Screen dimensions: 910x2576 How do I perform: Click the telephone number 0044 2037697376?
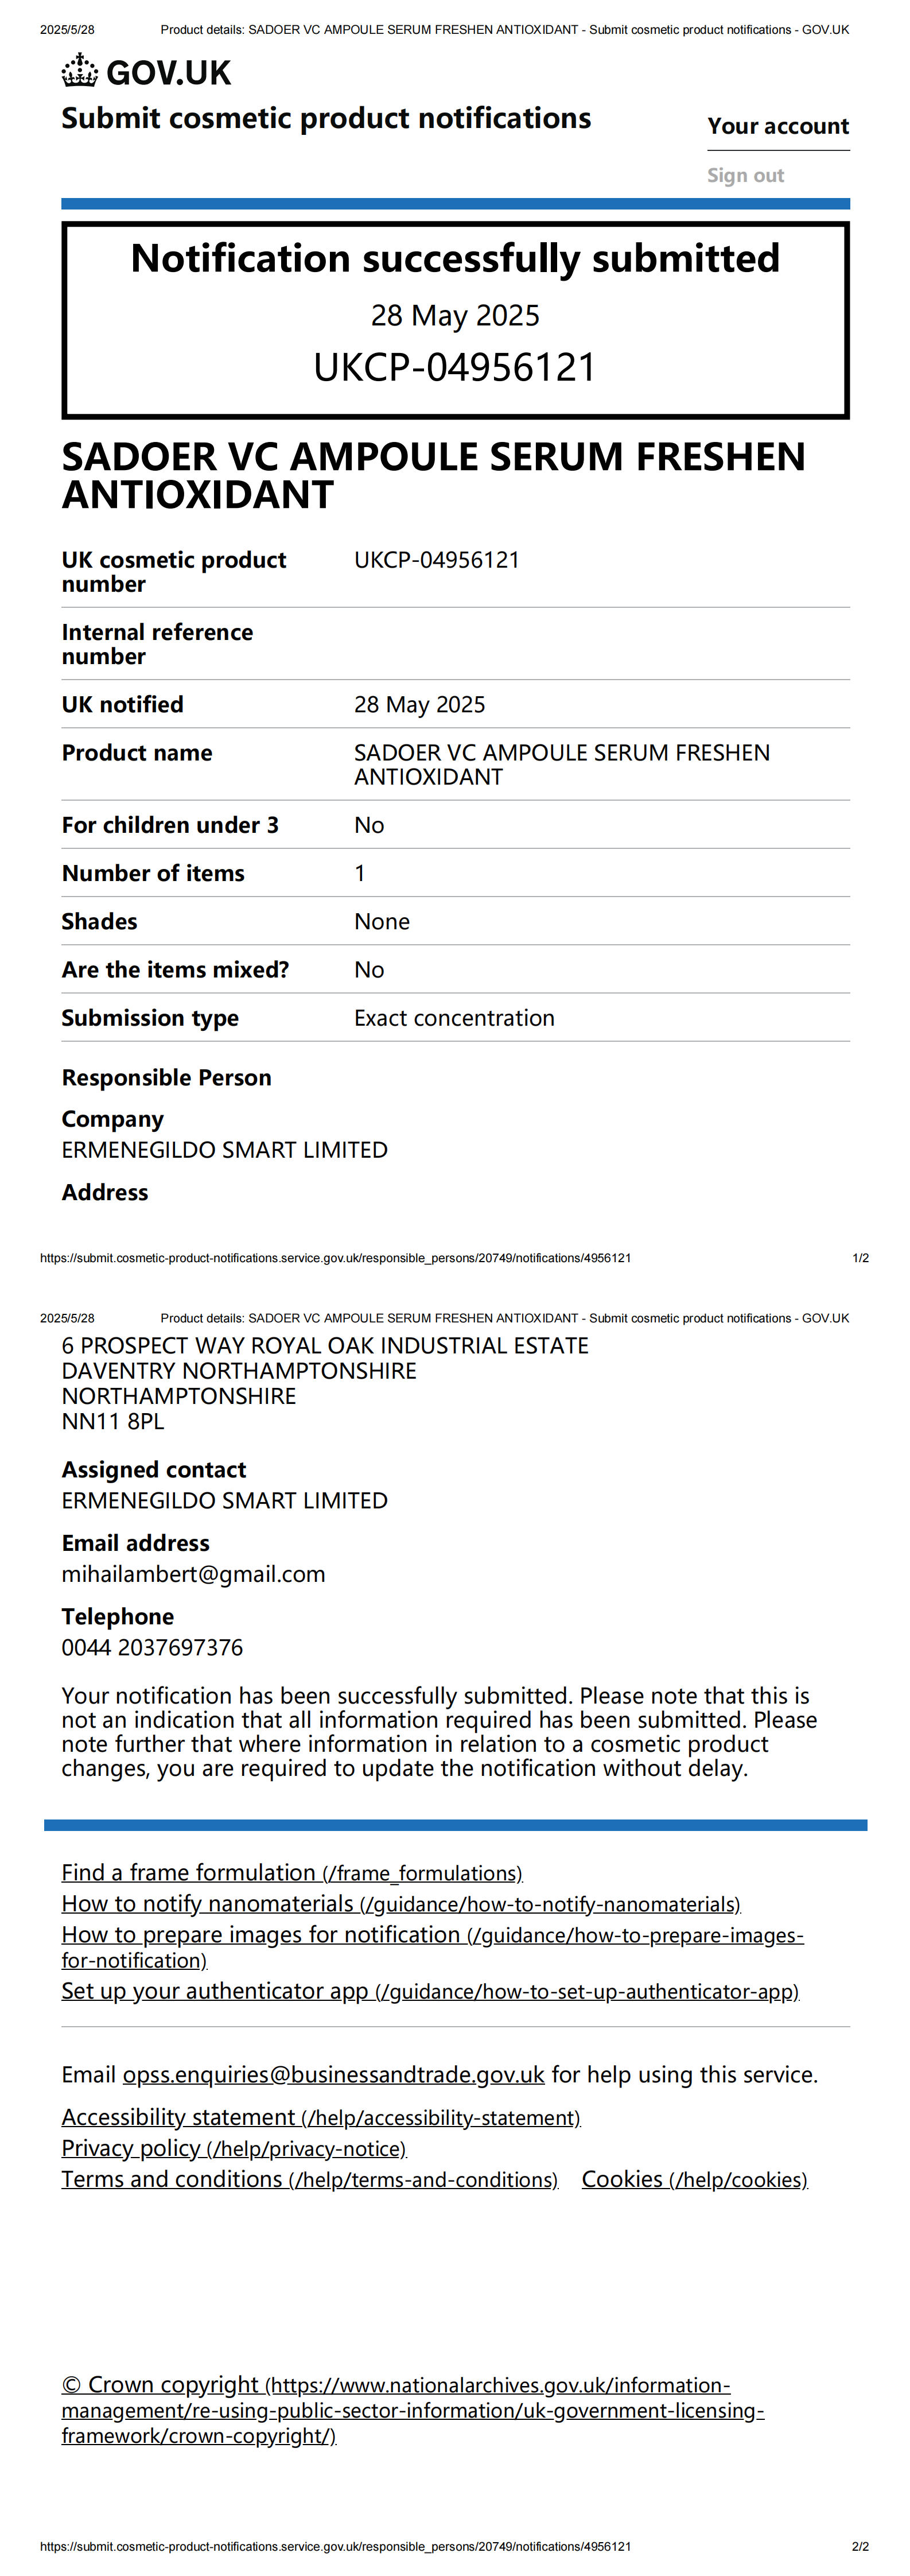pos(152,1647)
